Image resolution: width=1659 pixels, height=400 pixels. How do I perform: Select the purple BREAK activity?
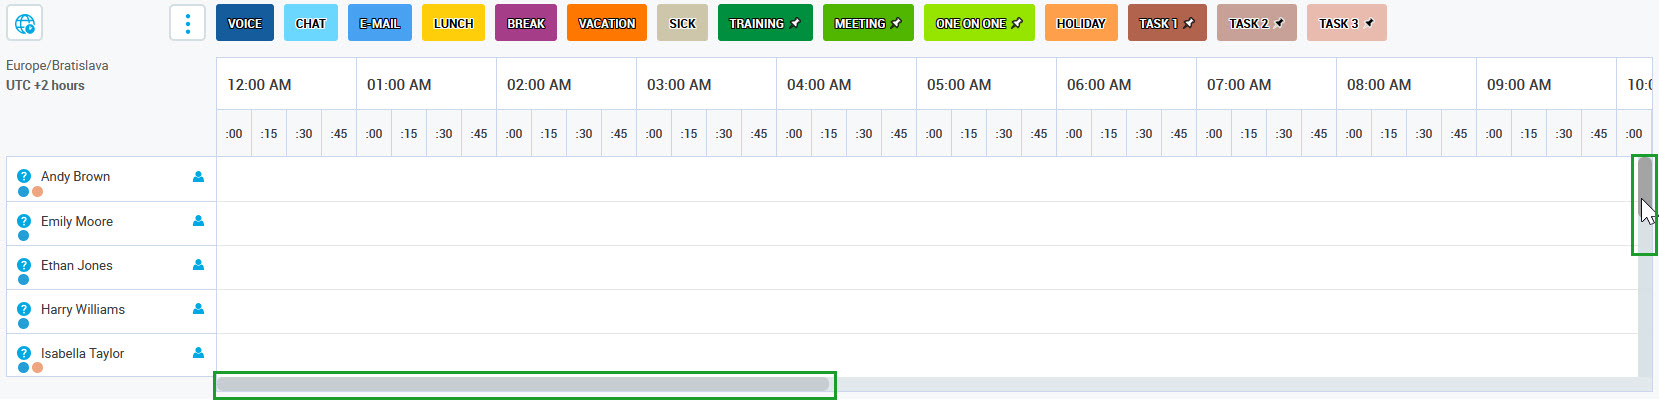click(x=526, y=23)
